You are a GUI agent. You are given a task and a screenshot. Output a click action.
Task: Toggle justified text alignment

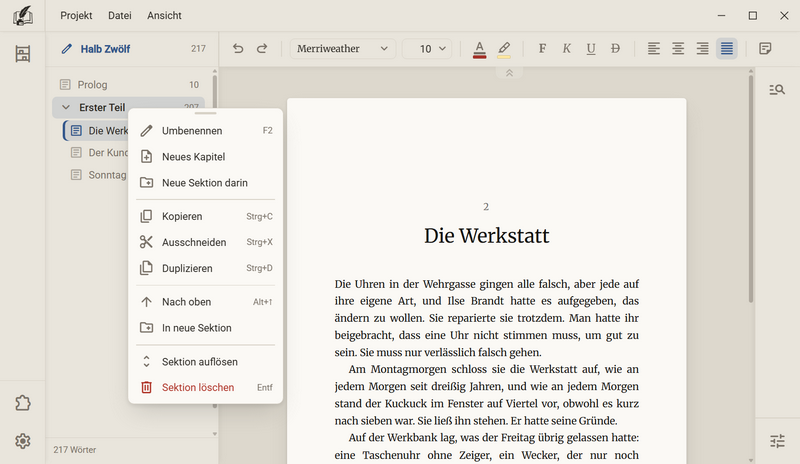click(727, 48)
